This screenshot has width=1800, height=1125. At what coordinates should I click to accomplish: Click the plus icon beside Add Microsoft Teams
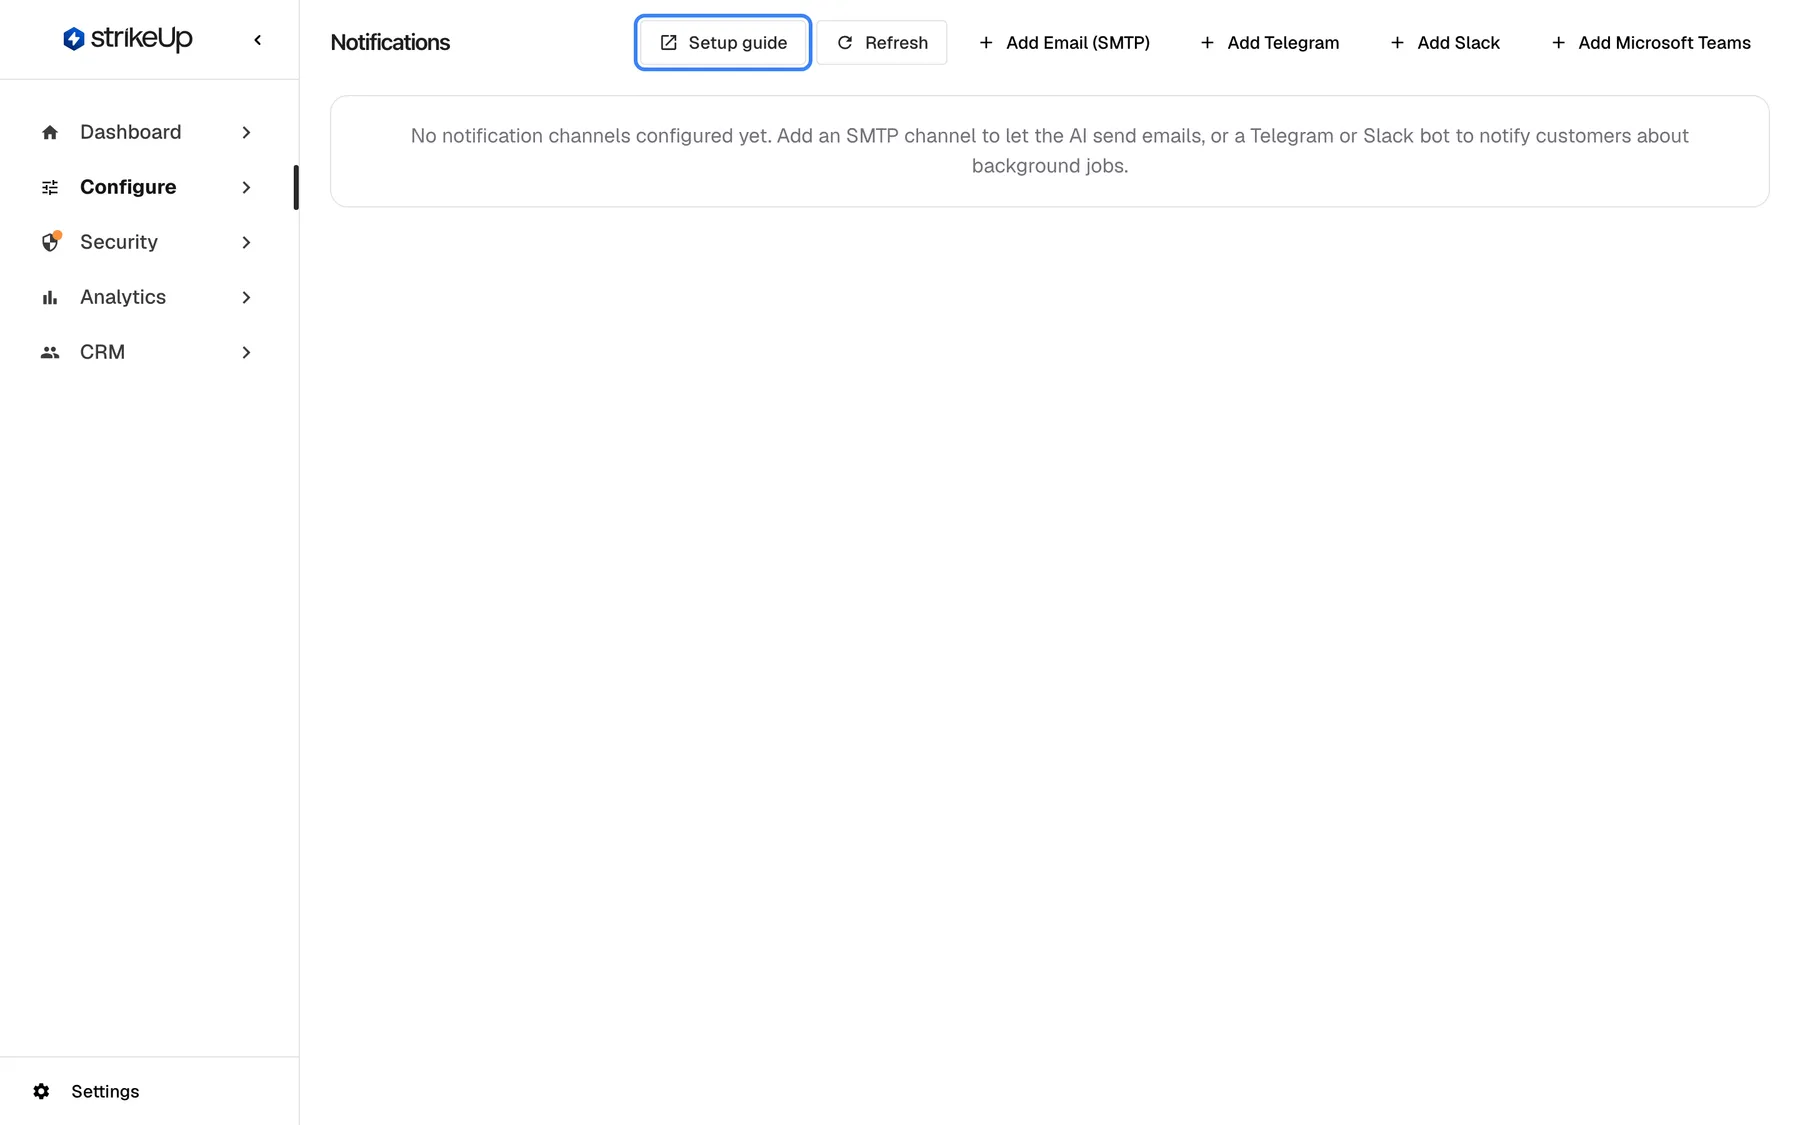(1558, 43)
